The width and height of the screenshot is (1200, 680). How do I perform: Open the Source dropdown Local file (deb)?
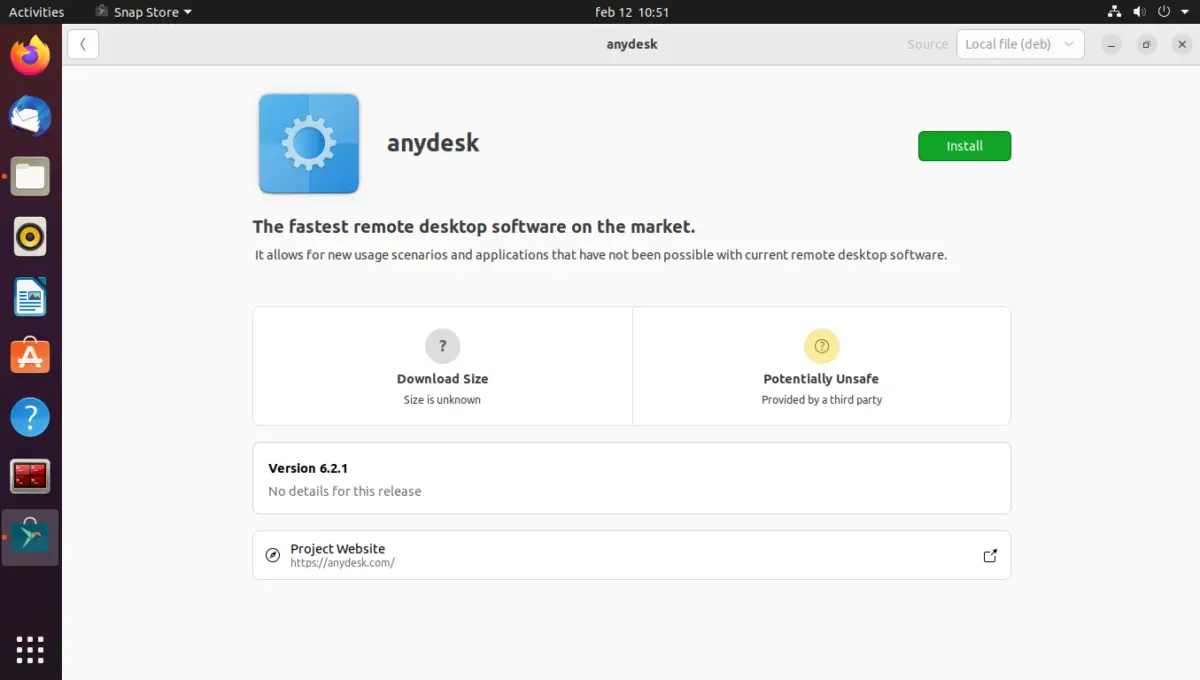[x=1020, y=44]
